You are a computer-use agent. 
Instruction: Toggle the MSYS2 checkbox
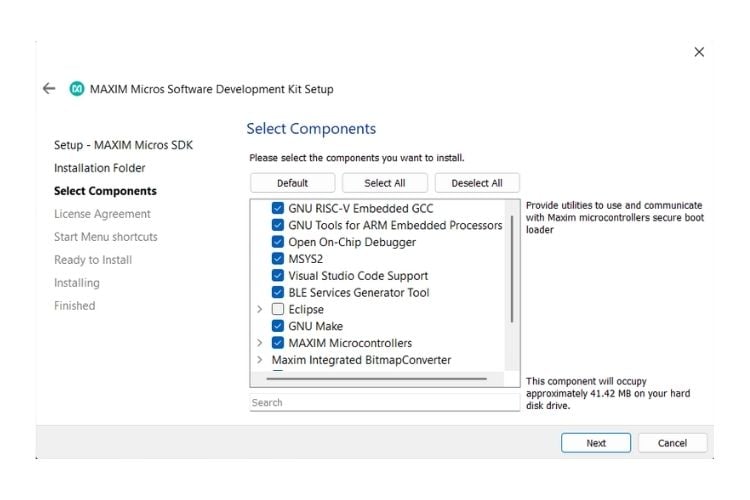[277, 258]
